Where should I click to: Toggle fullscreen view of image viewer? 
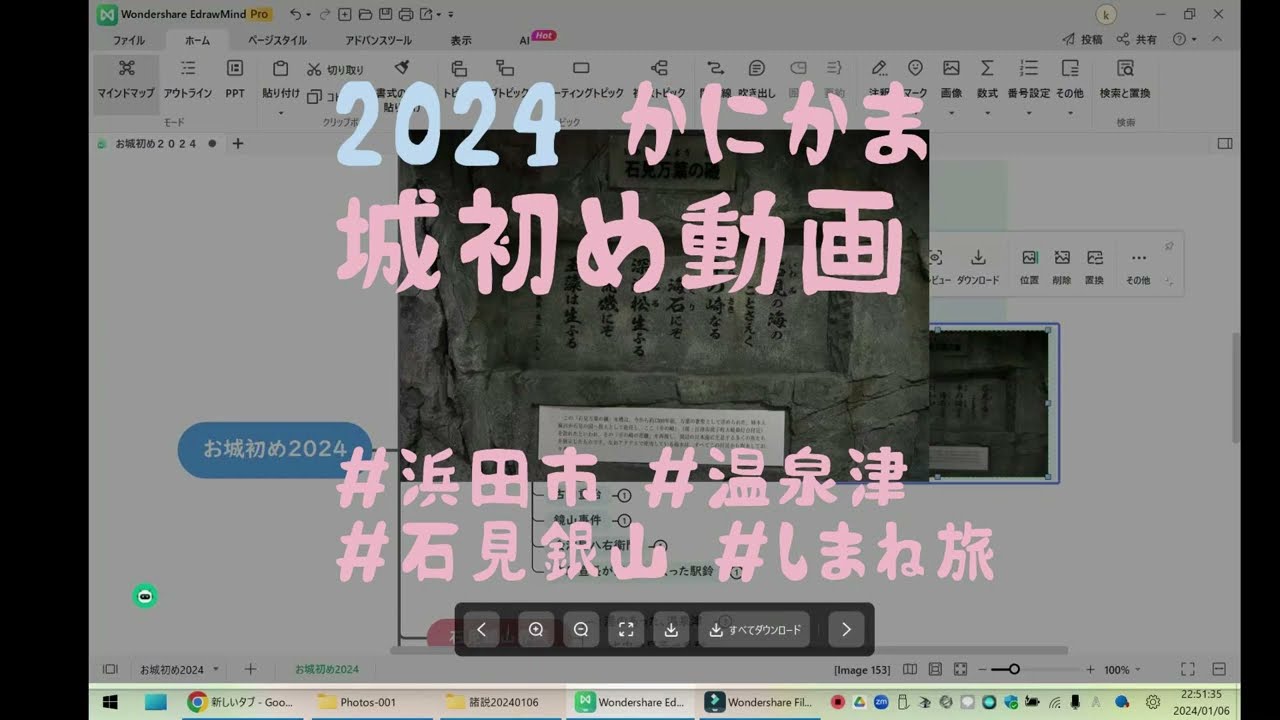pyautogui.click(x=626, y=630)
